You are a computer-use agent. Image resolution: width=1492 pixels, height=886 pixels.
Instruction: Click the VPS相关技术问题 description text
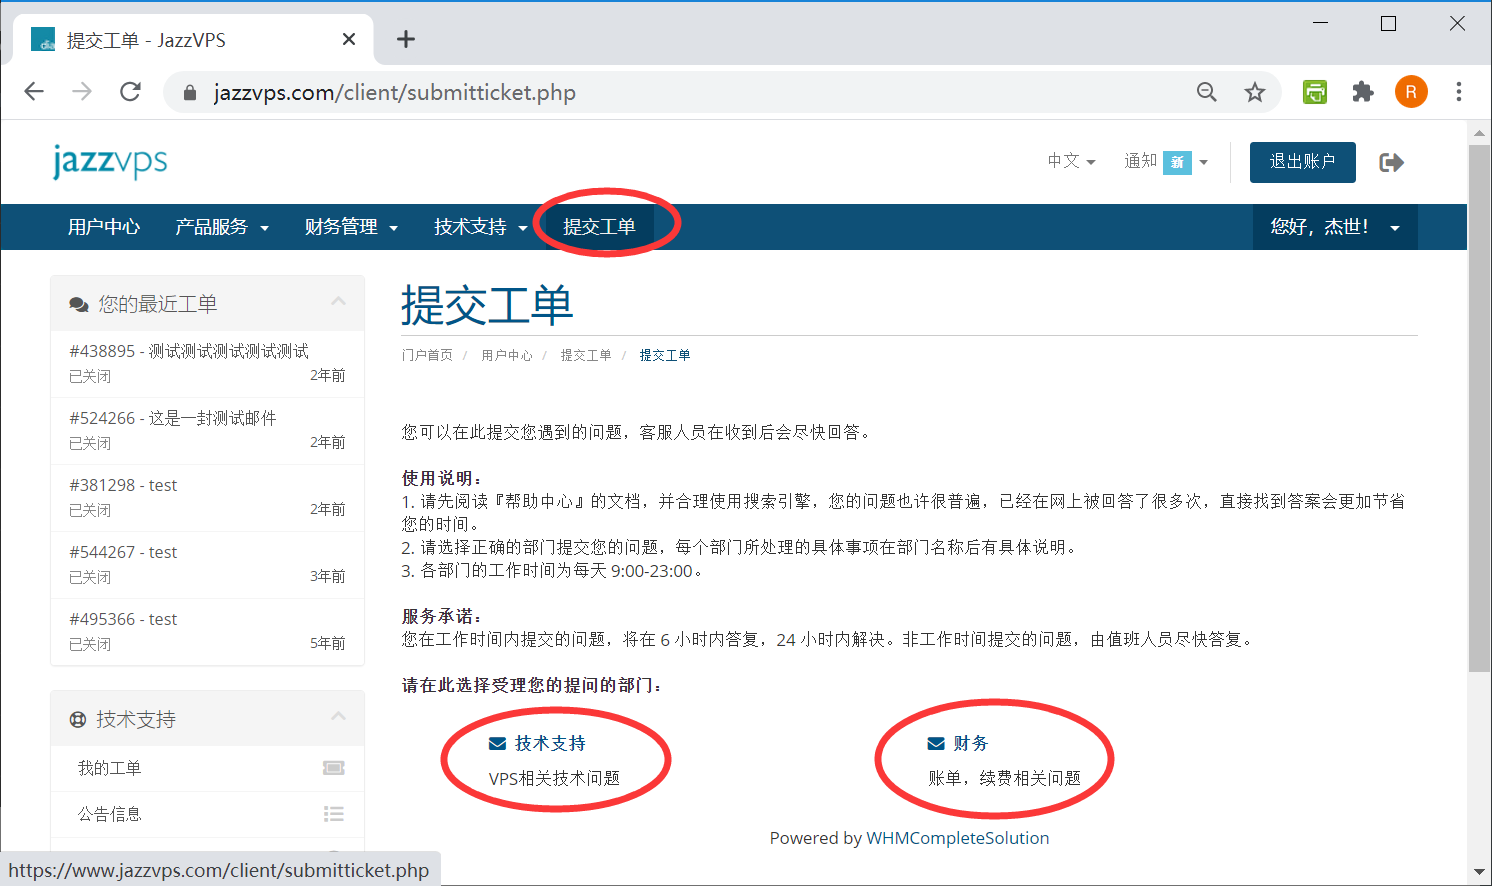[x=554, y=778]
